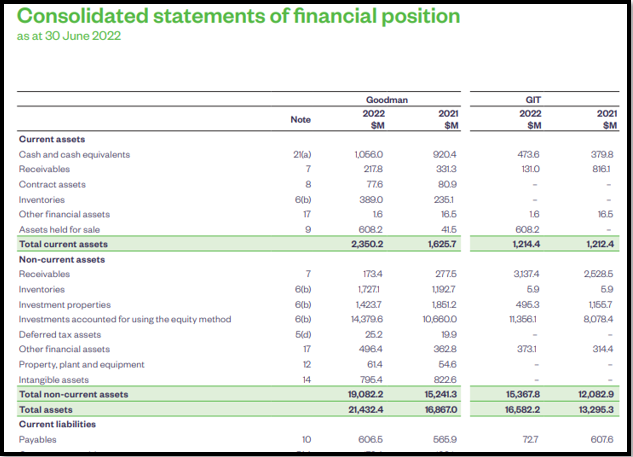Click non-current receivables value 173.4
Screen dimensions: 633x457
[373, 274]
